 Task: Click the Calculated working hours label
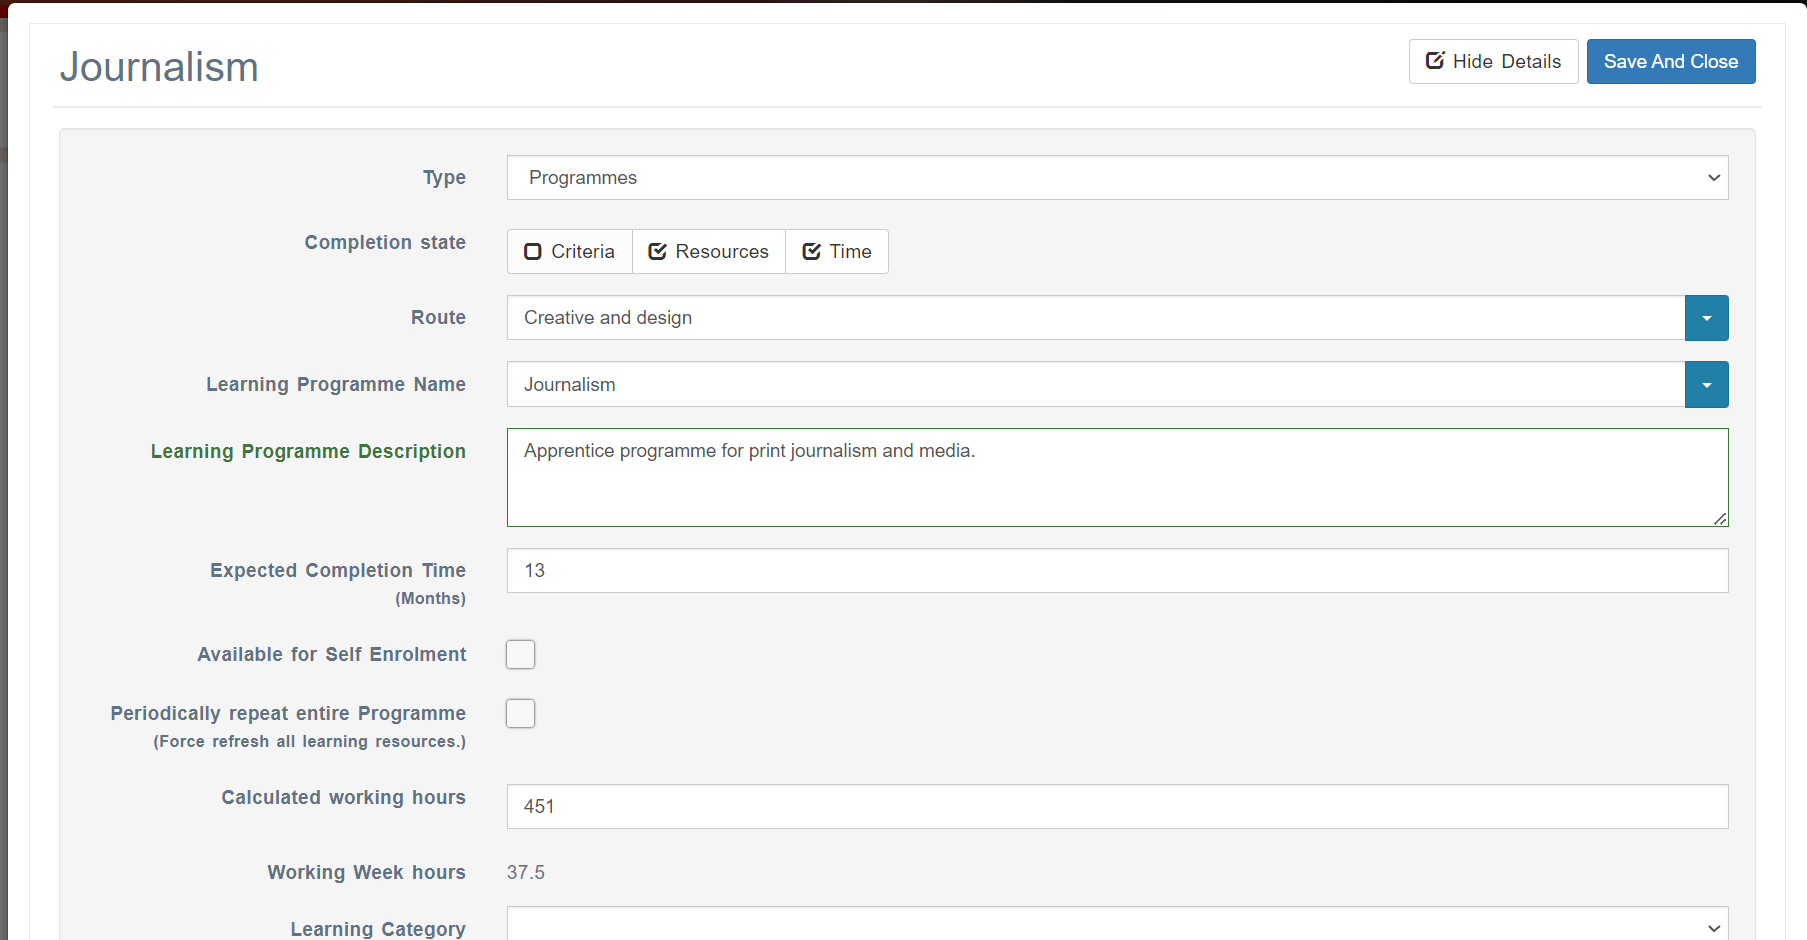pyautogui.click(x=343, y=798)
